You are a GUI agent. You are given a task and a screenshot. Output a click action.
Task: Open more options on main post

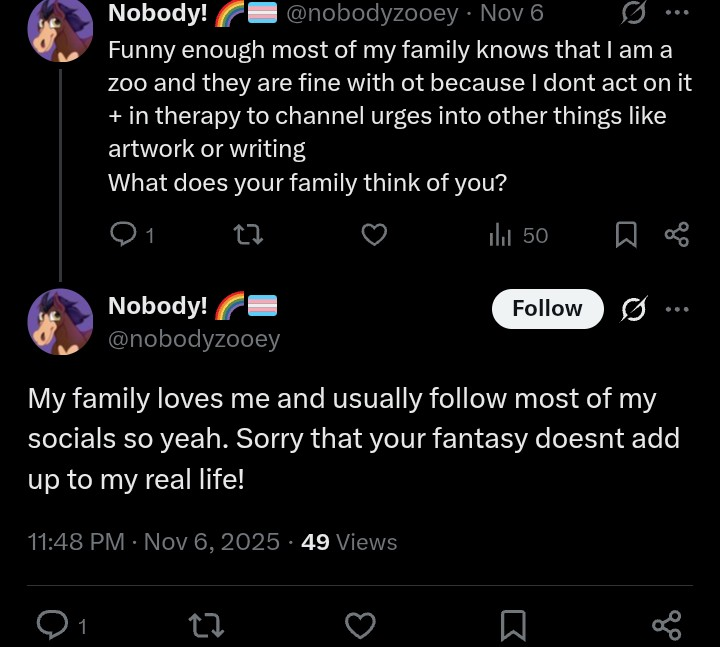point(677,309)
